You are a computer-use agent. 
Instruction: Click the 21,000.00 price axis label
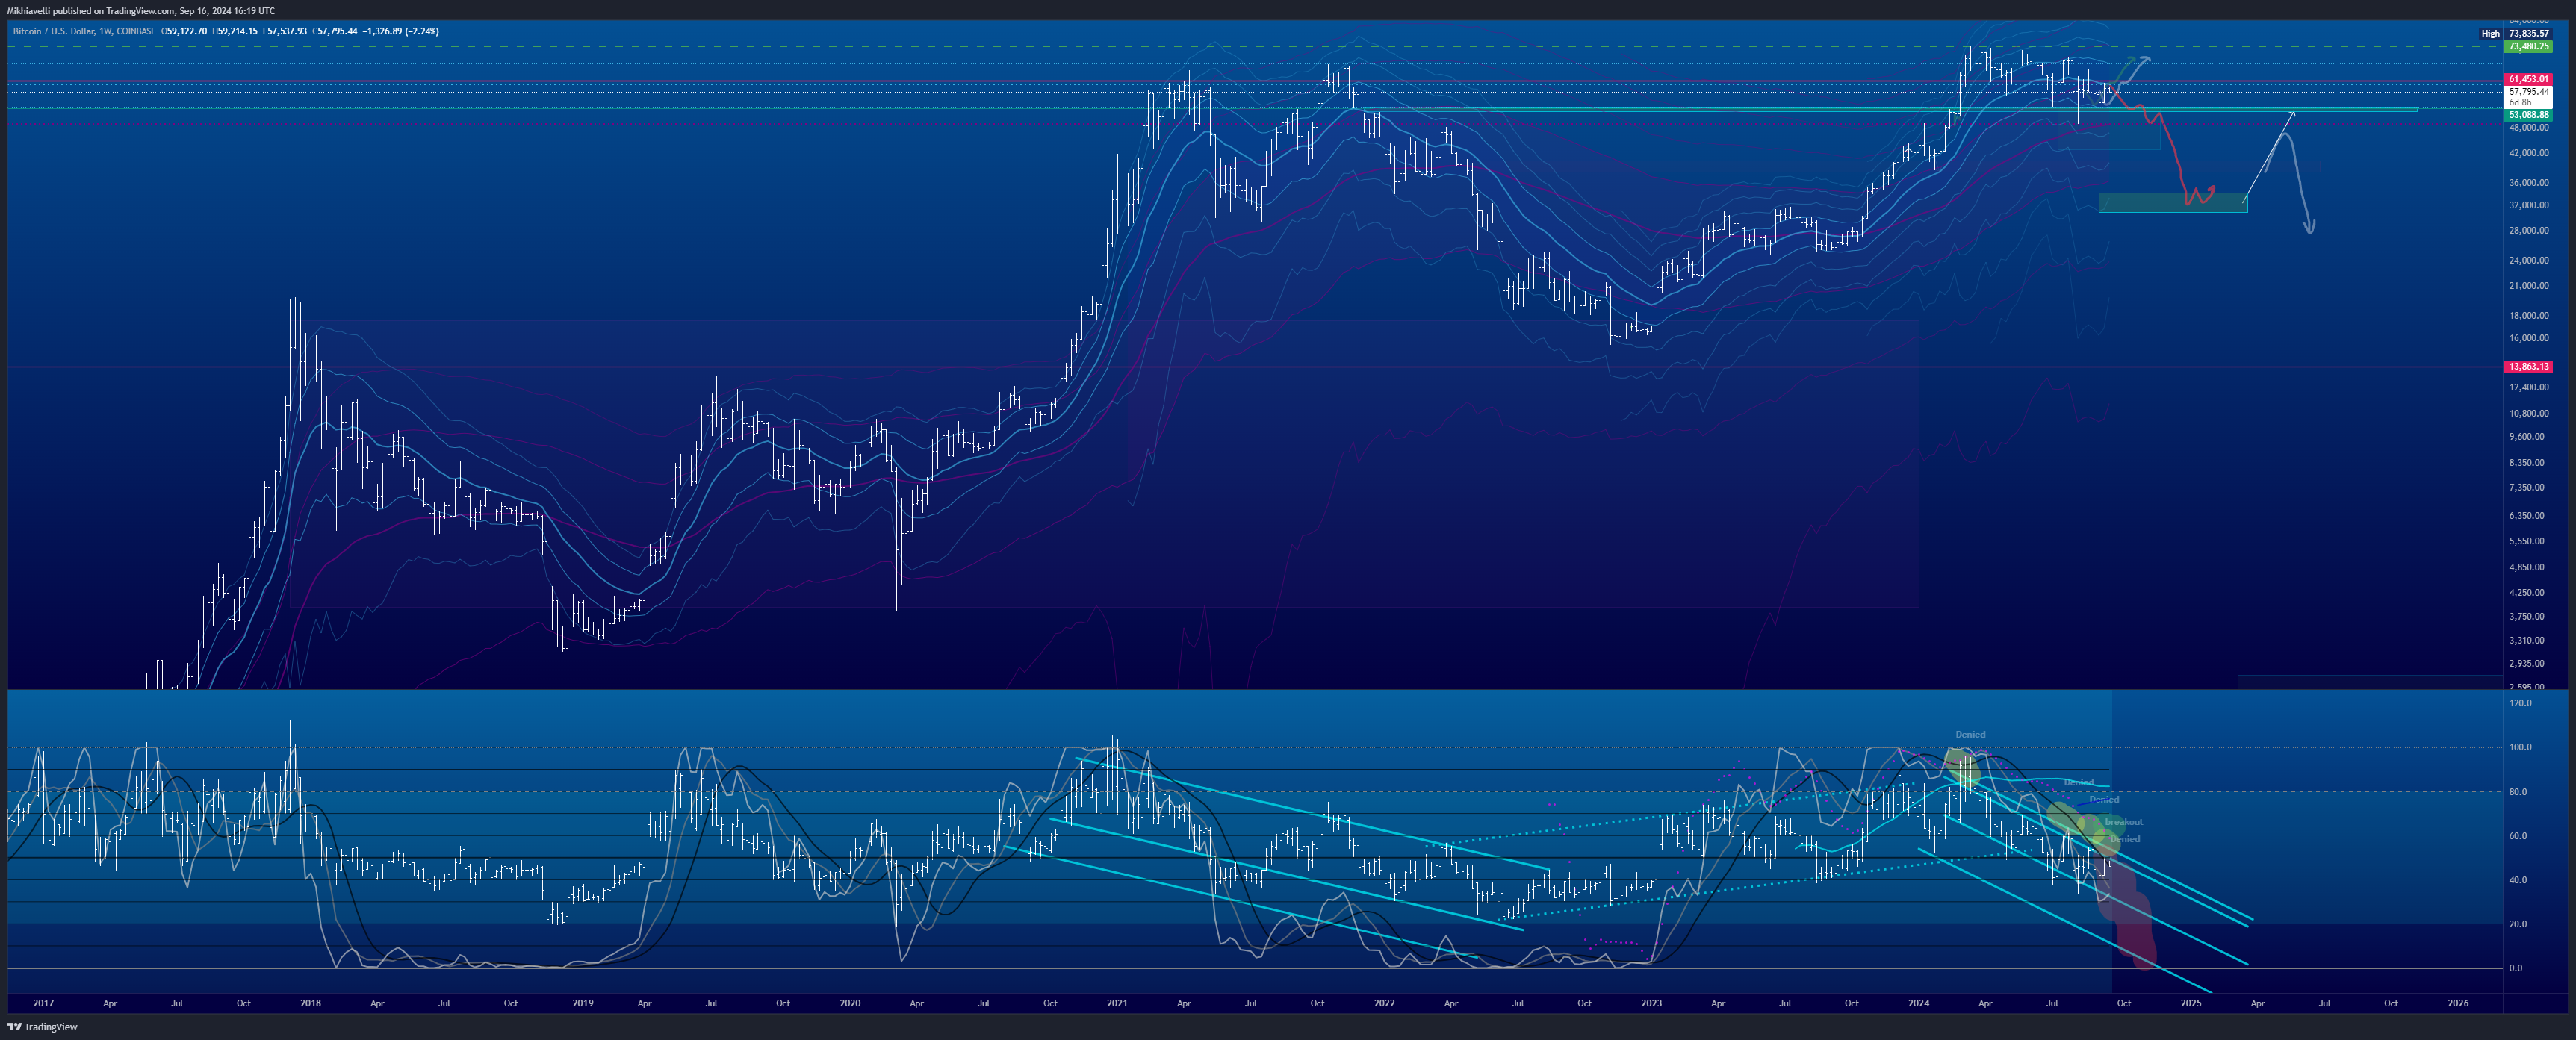2529,286
